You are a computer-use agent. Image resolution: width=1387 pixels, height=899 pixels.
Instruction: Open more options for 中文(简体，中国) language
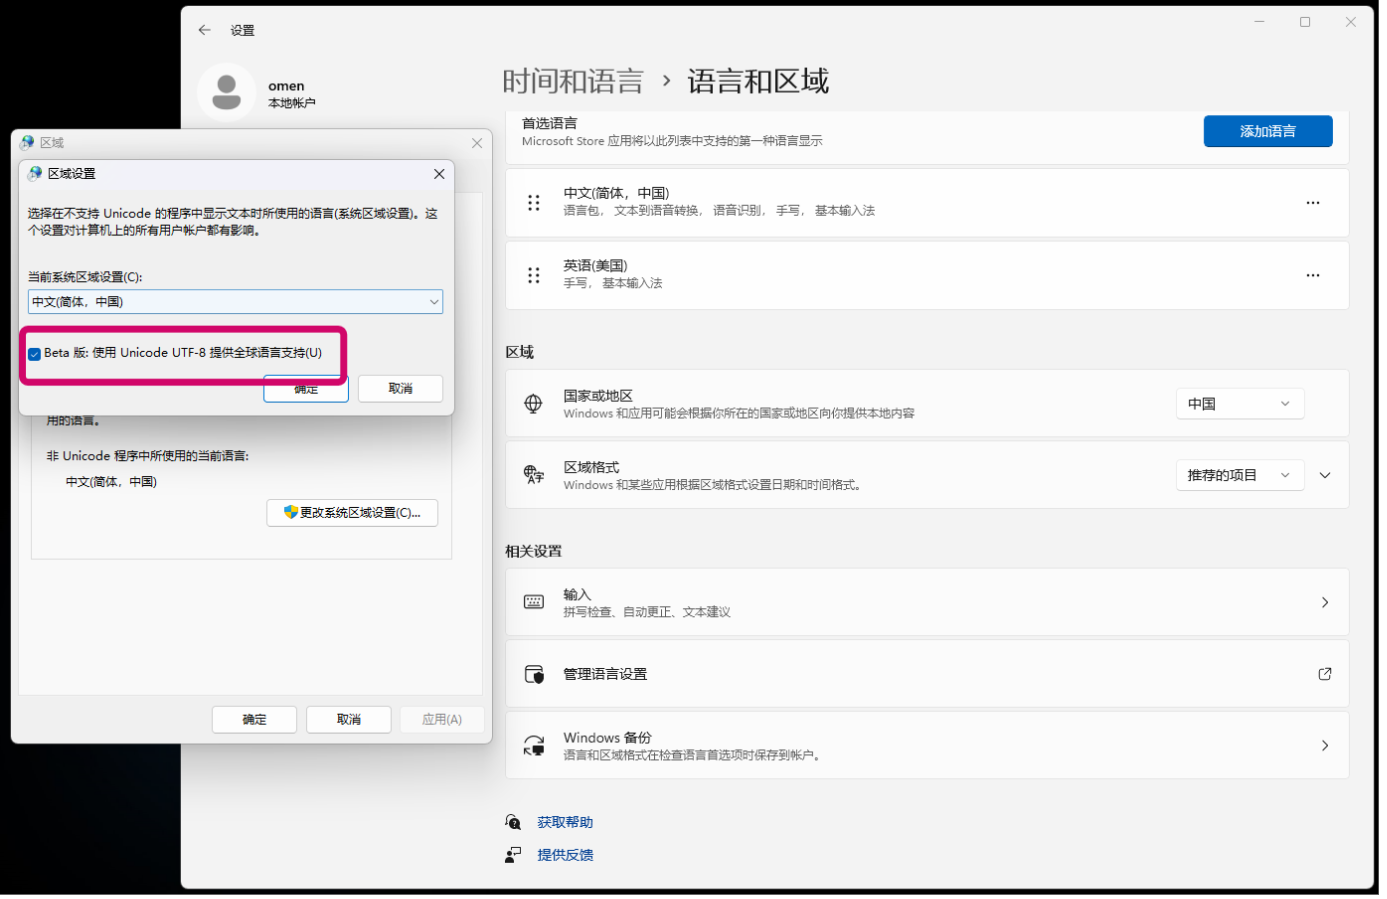click(1312, 202)
